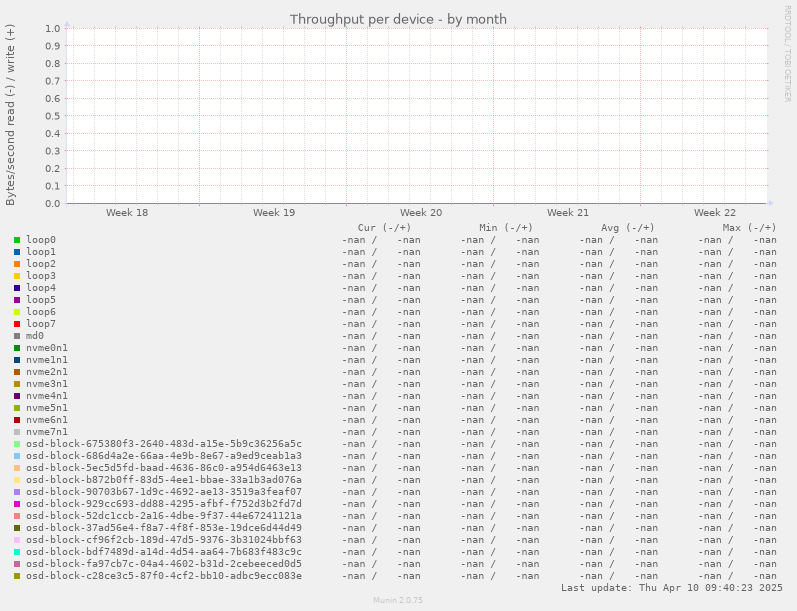Click the 'nvme0n1' legend label
This screenshot has height=611, width=797.
47,348
